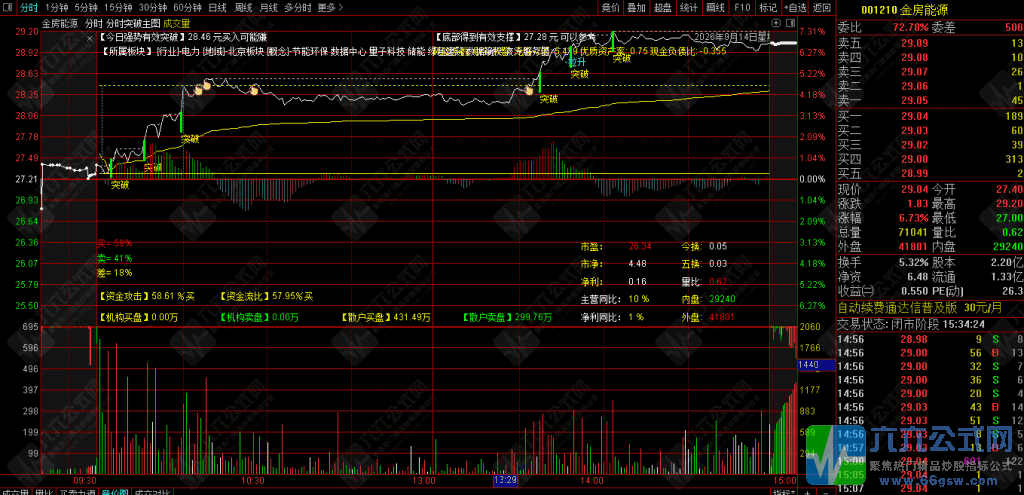
Task: Click the 现价 value 29.04
Action: 914,189
